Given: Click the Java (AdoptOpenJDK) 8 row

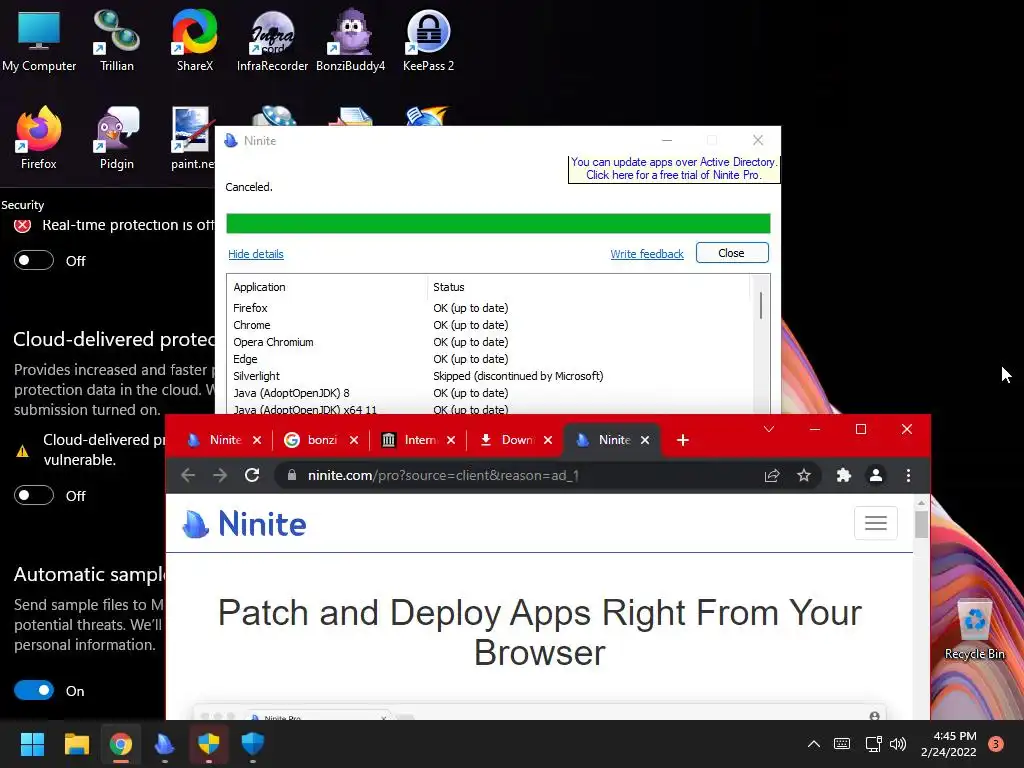Looking at the screenshot, I should [x=490, y=393].
